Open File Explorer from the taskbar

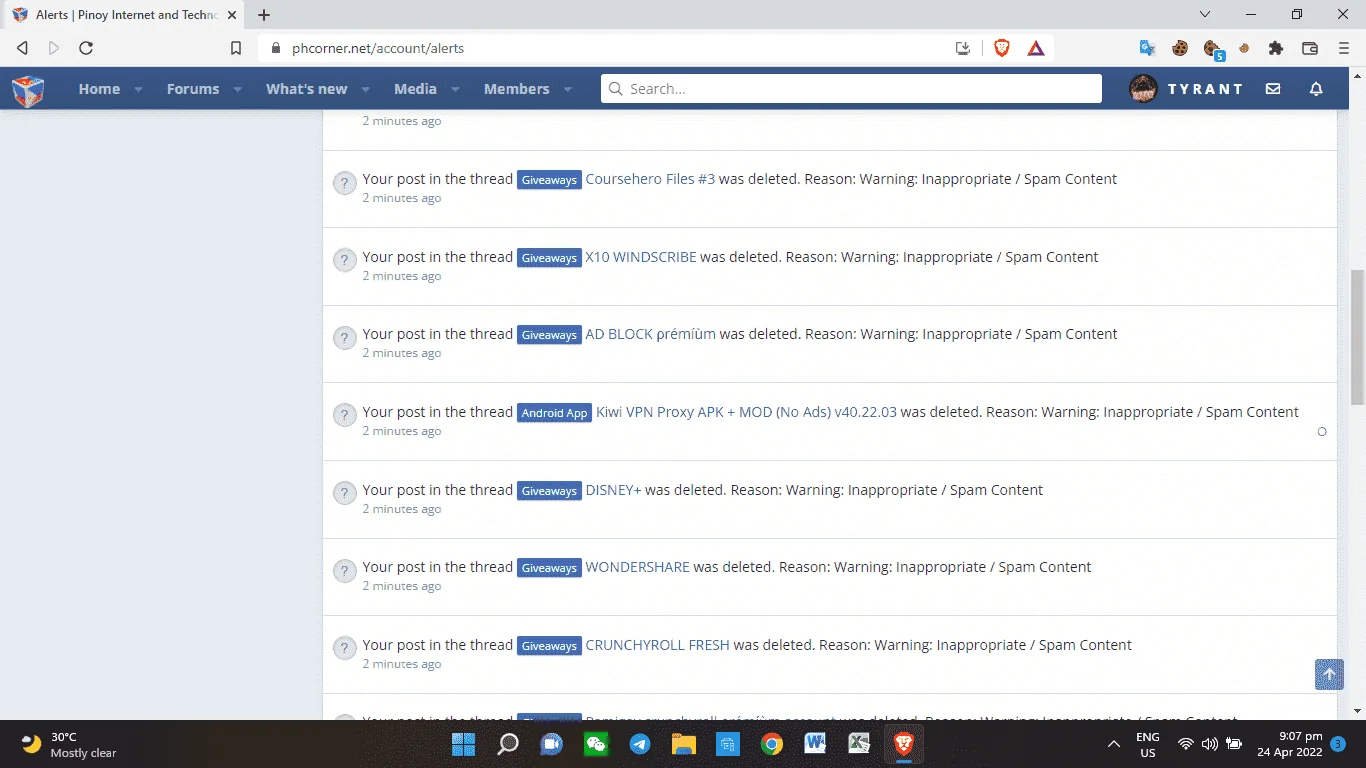point(683,744)
